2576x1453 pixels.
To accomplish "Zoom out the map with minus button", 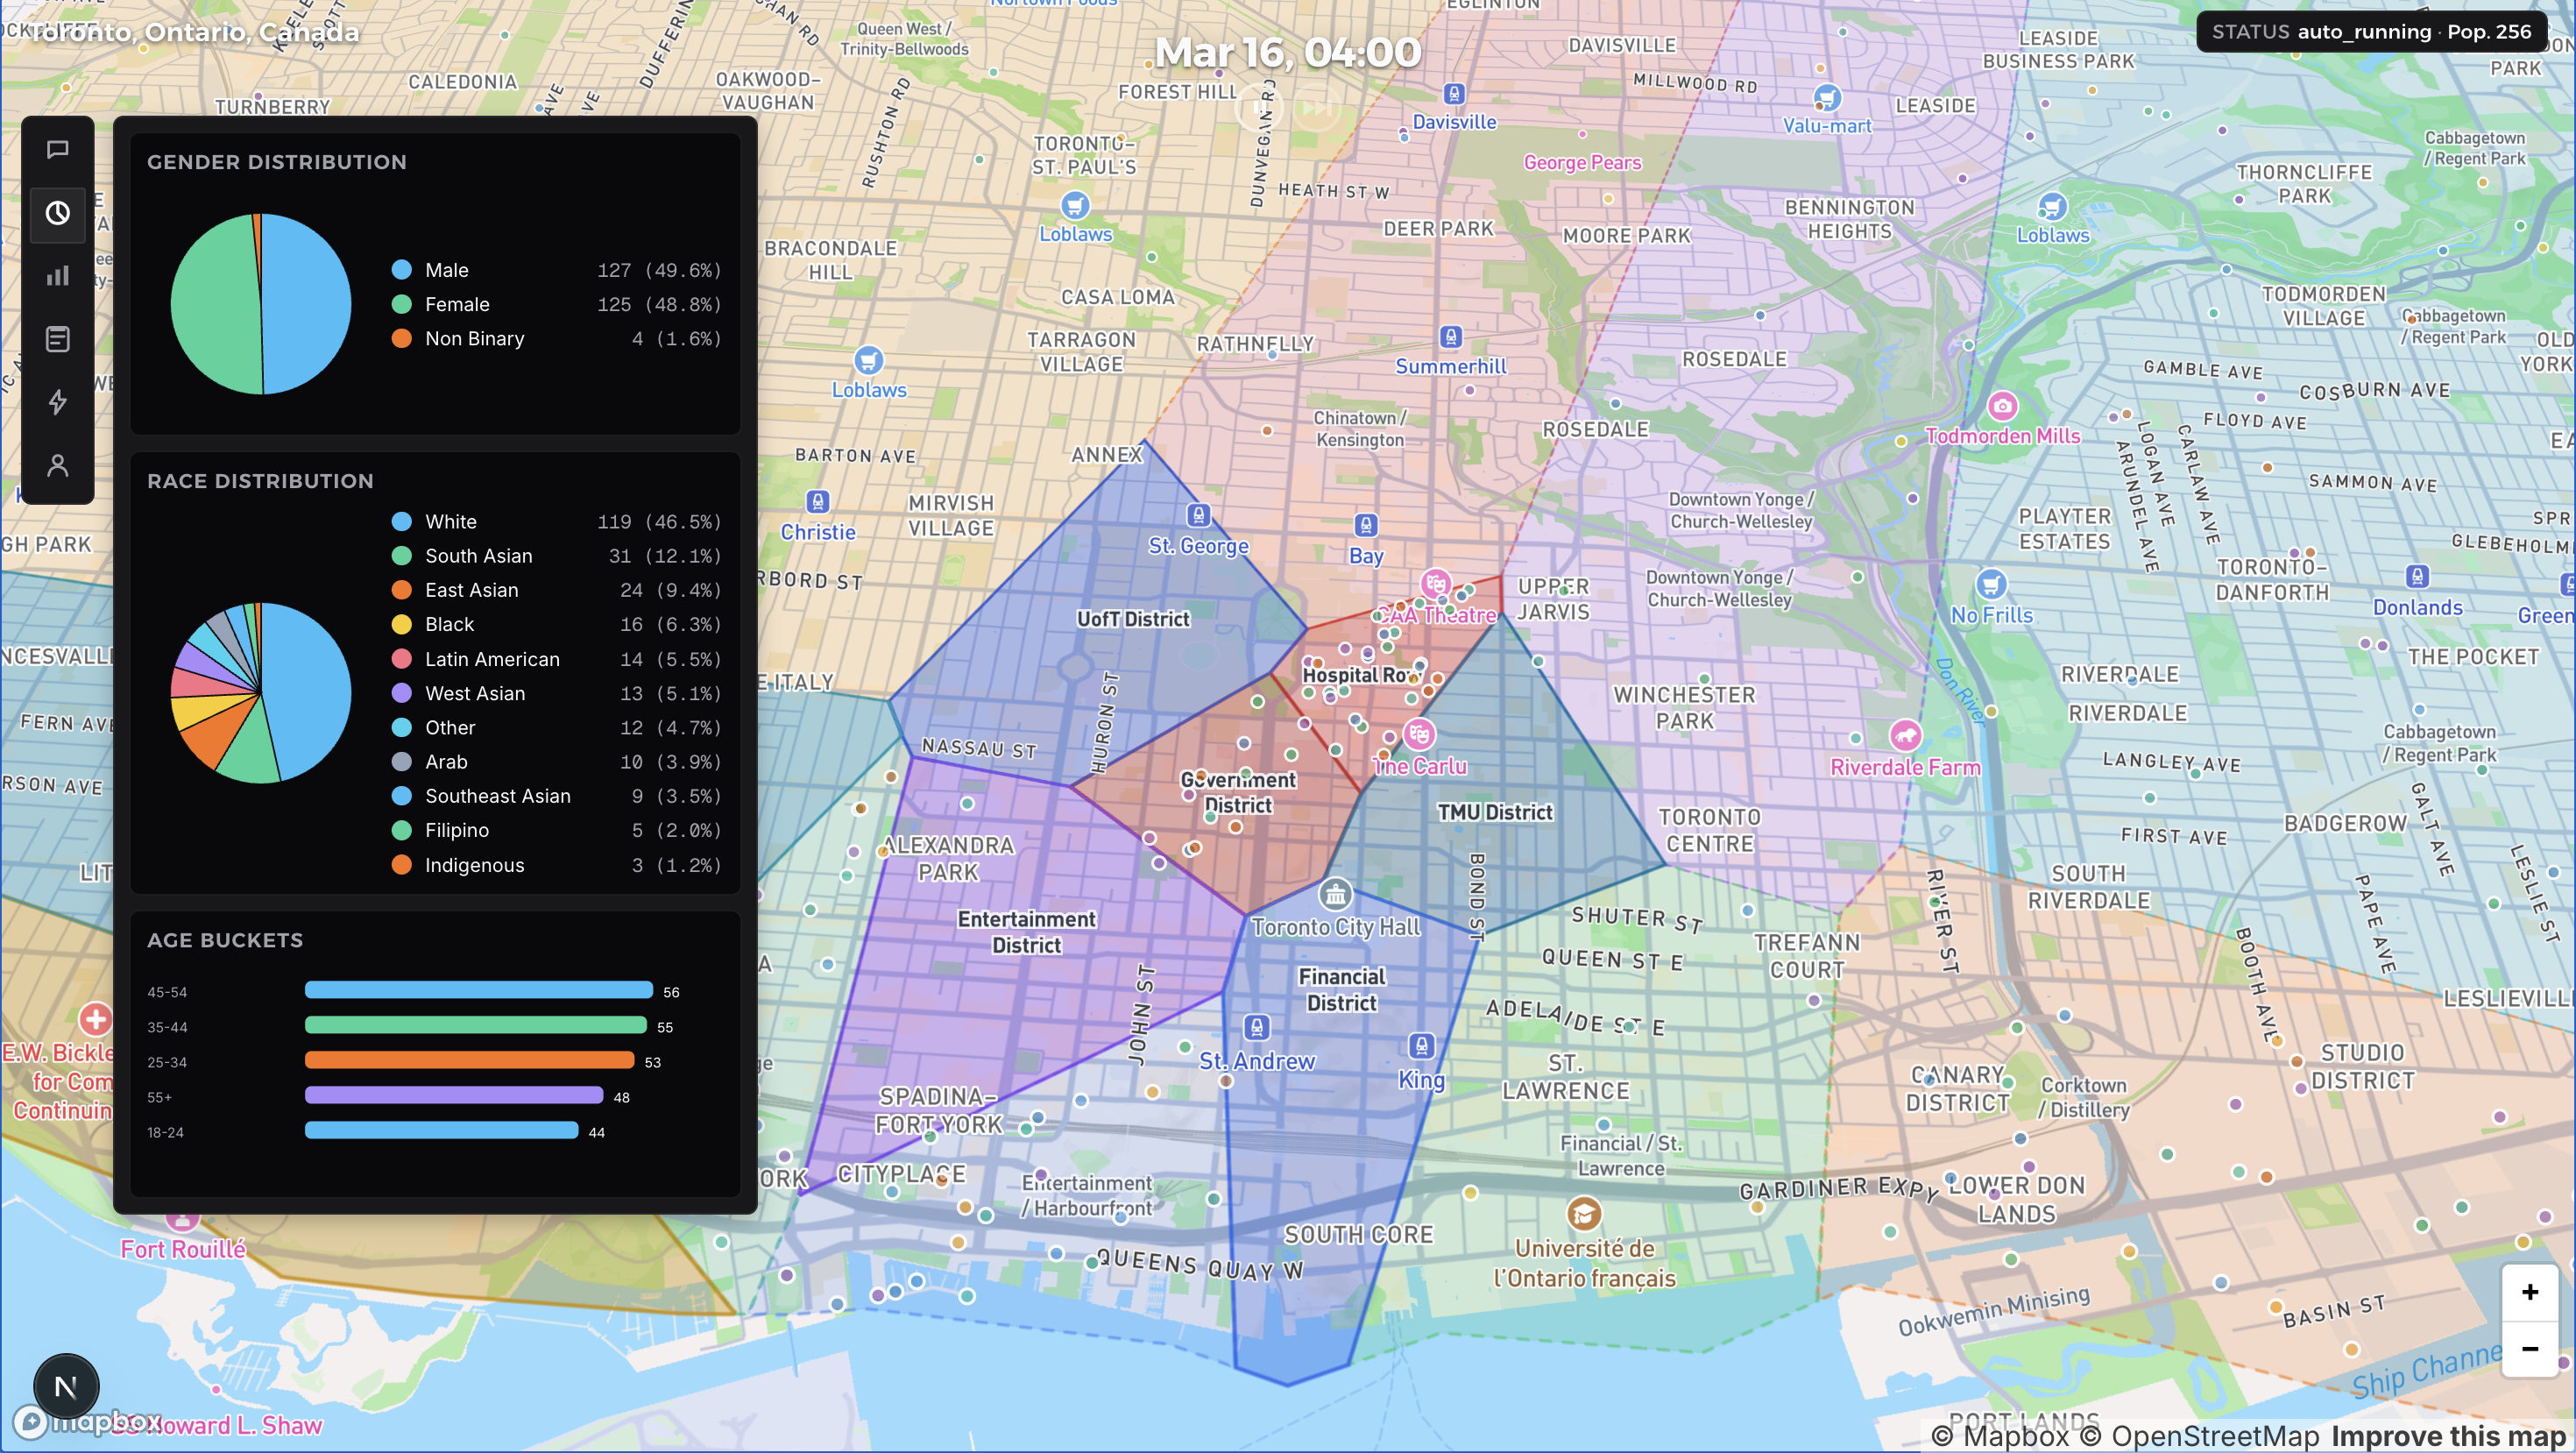I will click(2529, 1348).
